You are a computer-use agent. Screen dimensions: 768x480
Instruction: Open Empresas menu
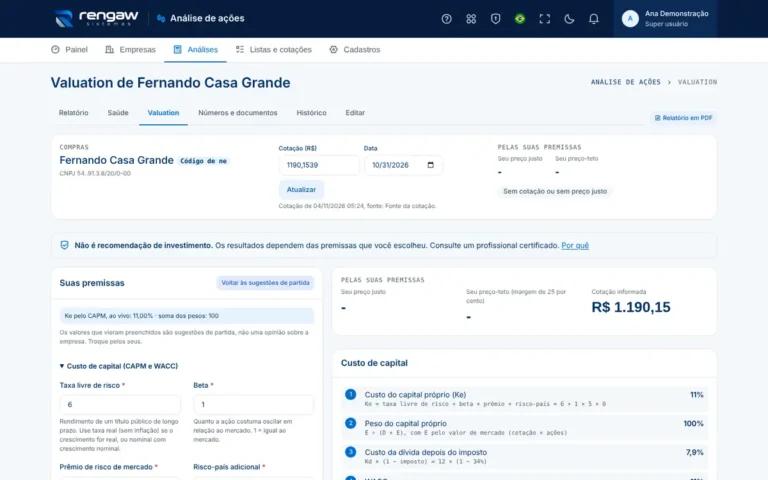130,49
